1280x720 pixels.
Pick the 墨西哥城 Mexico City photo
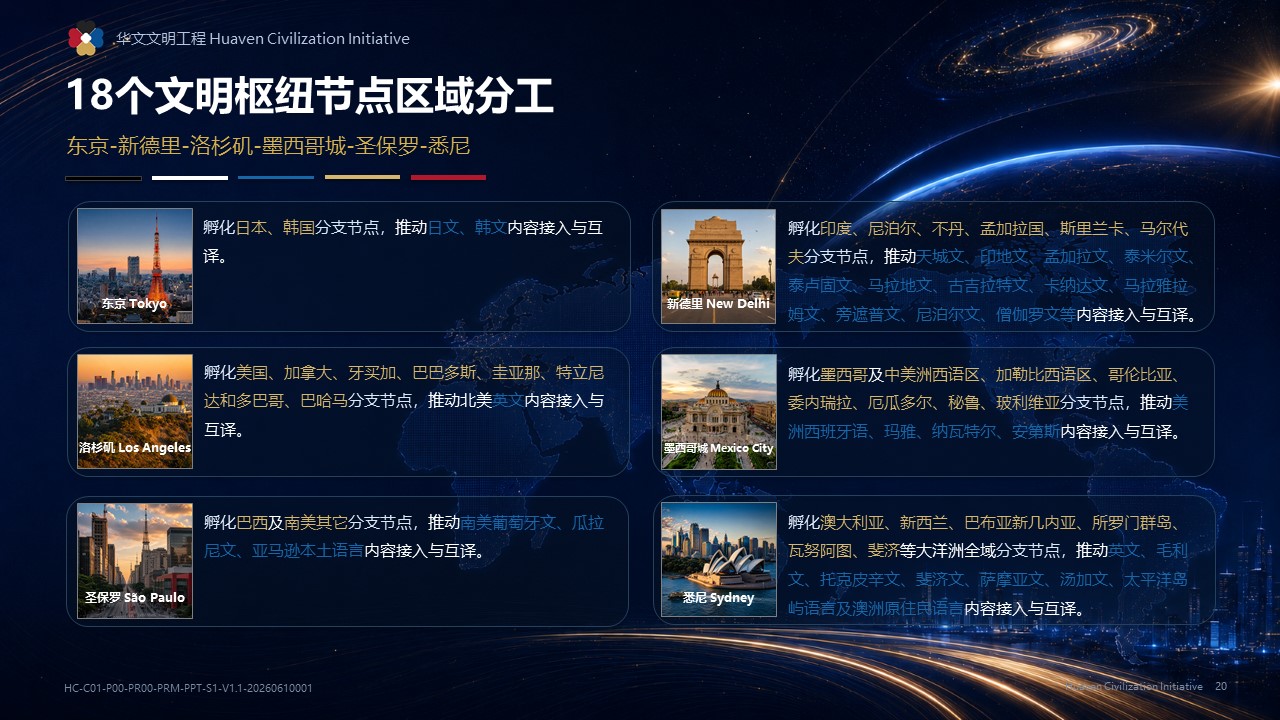(718, 411)
